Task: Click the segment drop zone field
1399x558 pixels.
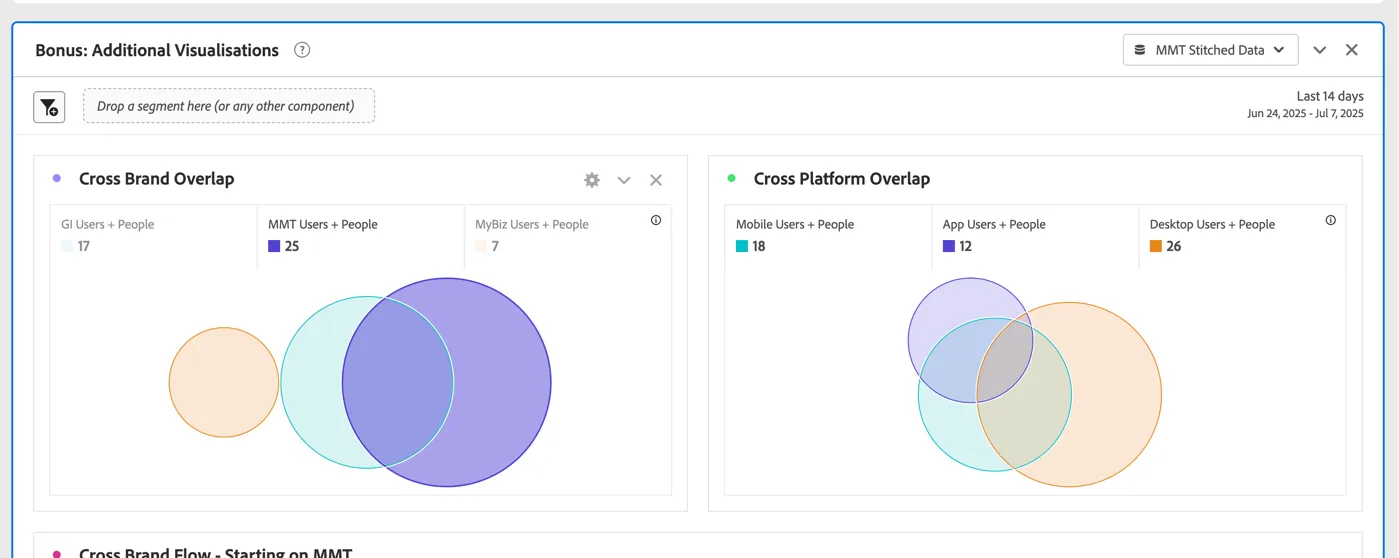Action: [229, 106]
